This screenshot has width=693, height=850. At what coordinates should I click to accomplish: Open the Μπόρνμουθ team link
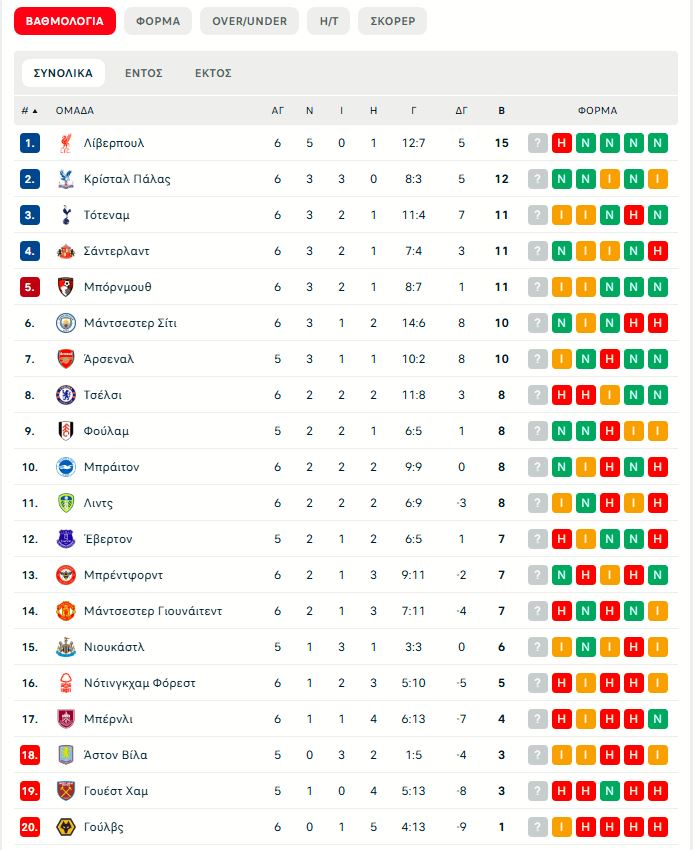tap(118, 287)
